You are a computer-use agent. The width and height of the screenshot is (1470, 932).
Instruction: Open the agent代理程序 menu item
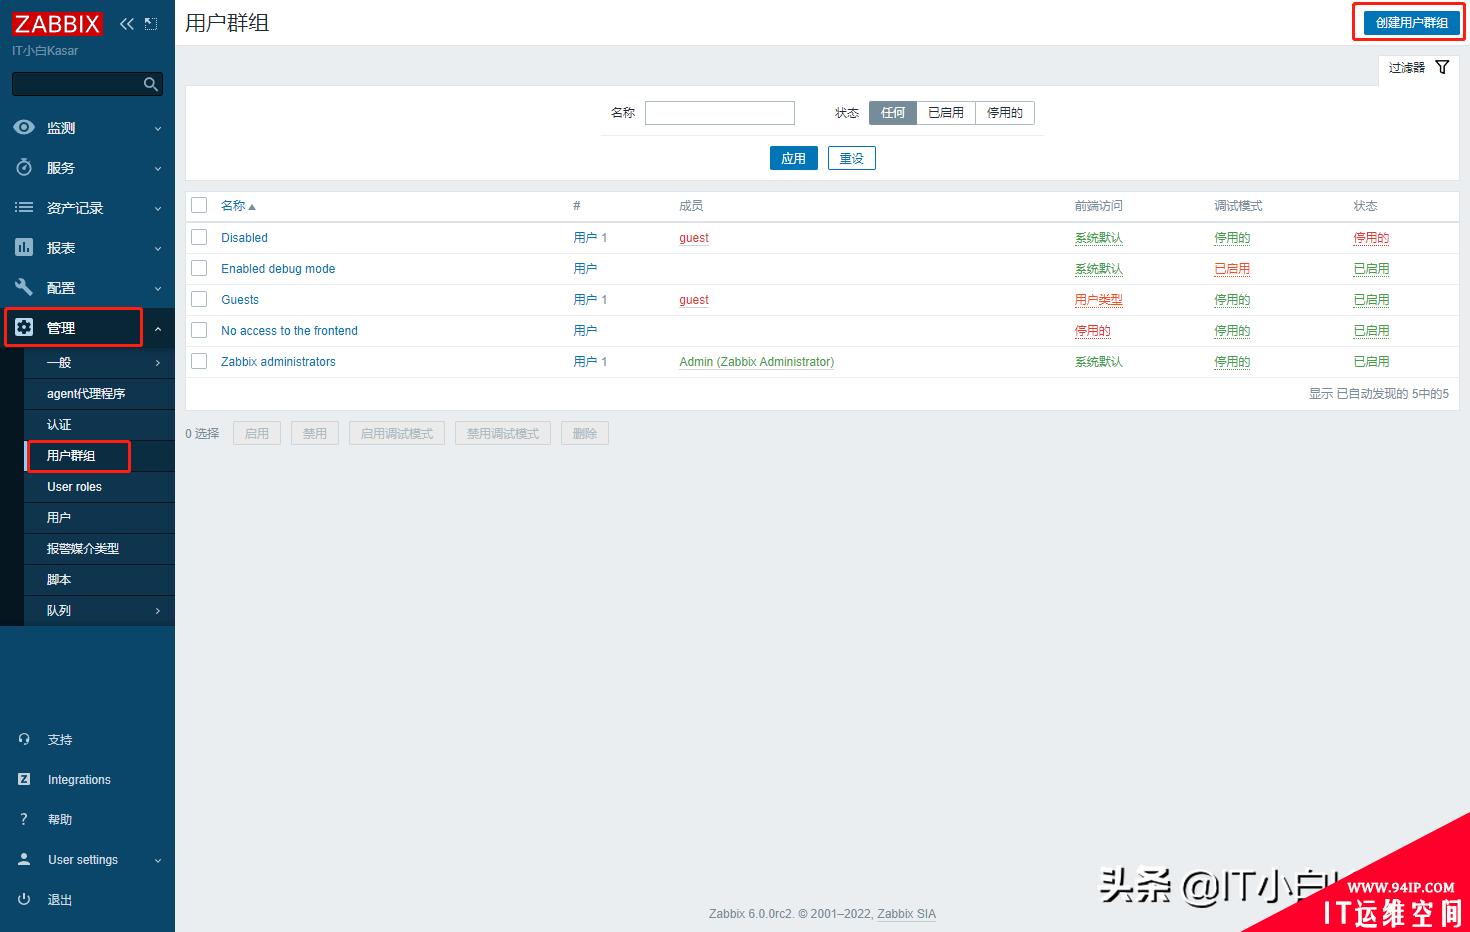[x=99, y=394]
